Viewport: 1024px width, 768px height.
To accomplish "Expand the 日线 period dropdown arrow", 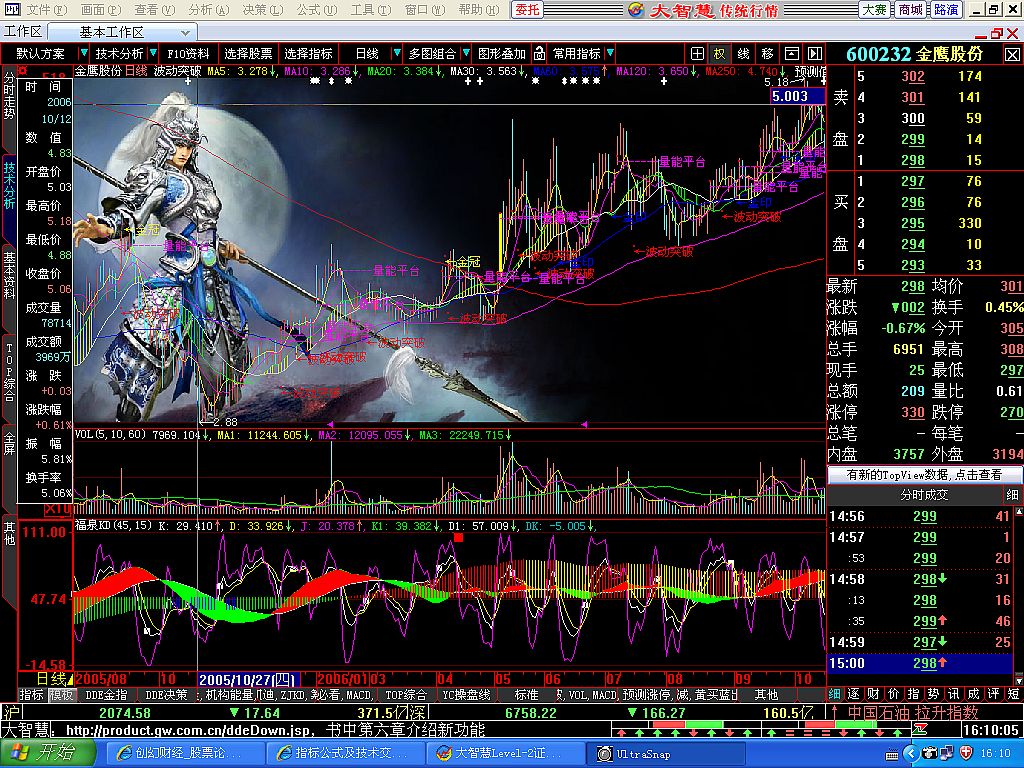I will pos(396,53).
